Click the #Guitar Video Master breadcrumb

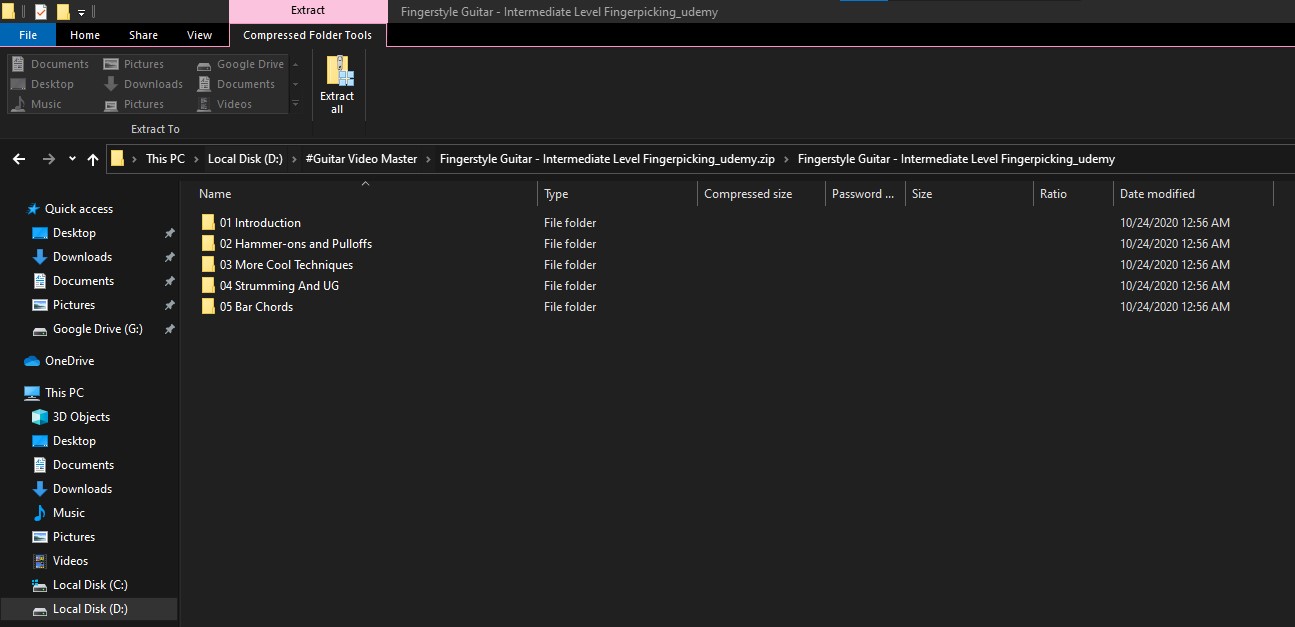tap(361, 159)
